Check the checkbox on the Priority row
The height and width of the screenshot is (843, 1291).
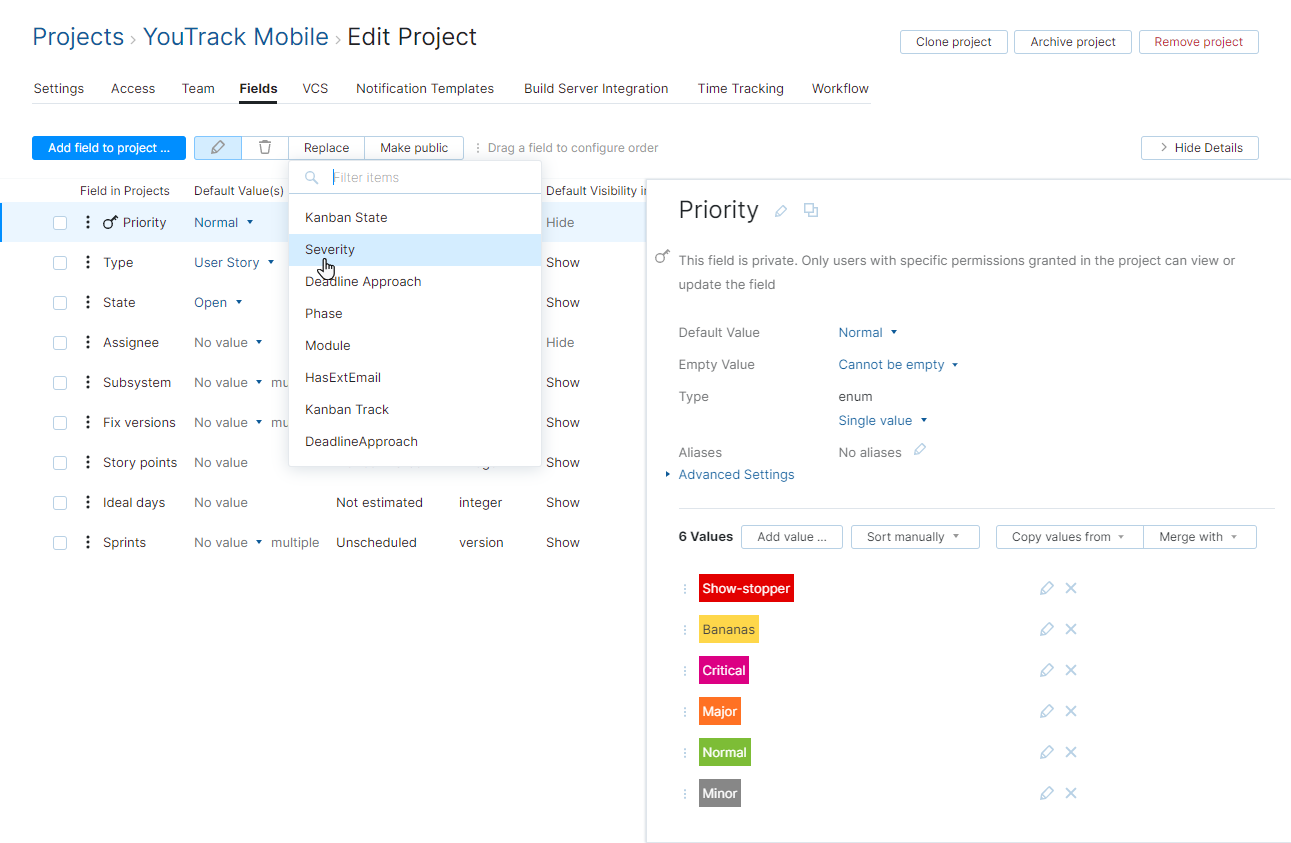click(x=60, y=222)
